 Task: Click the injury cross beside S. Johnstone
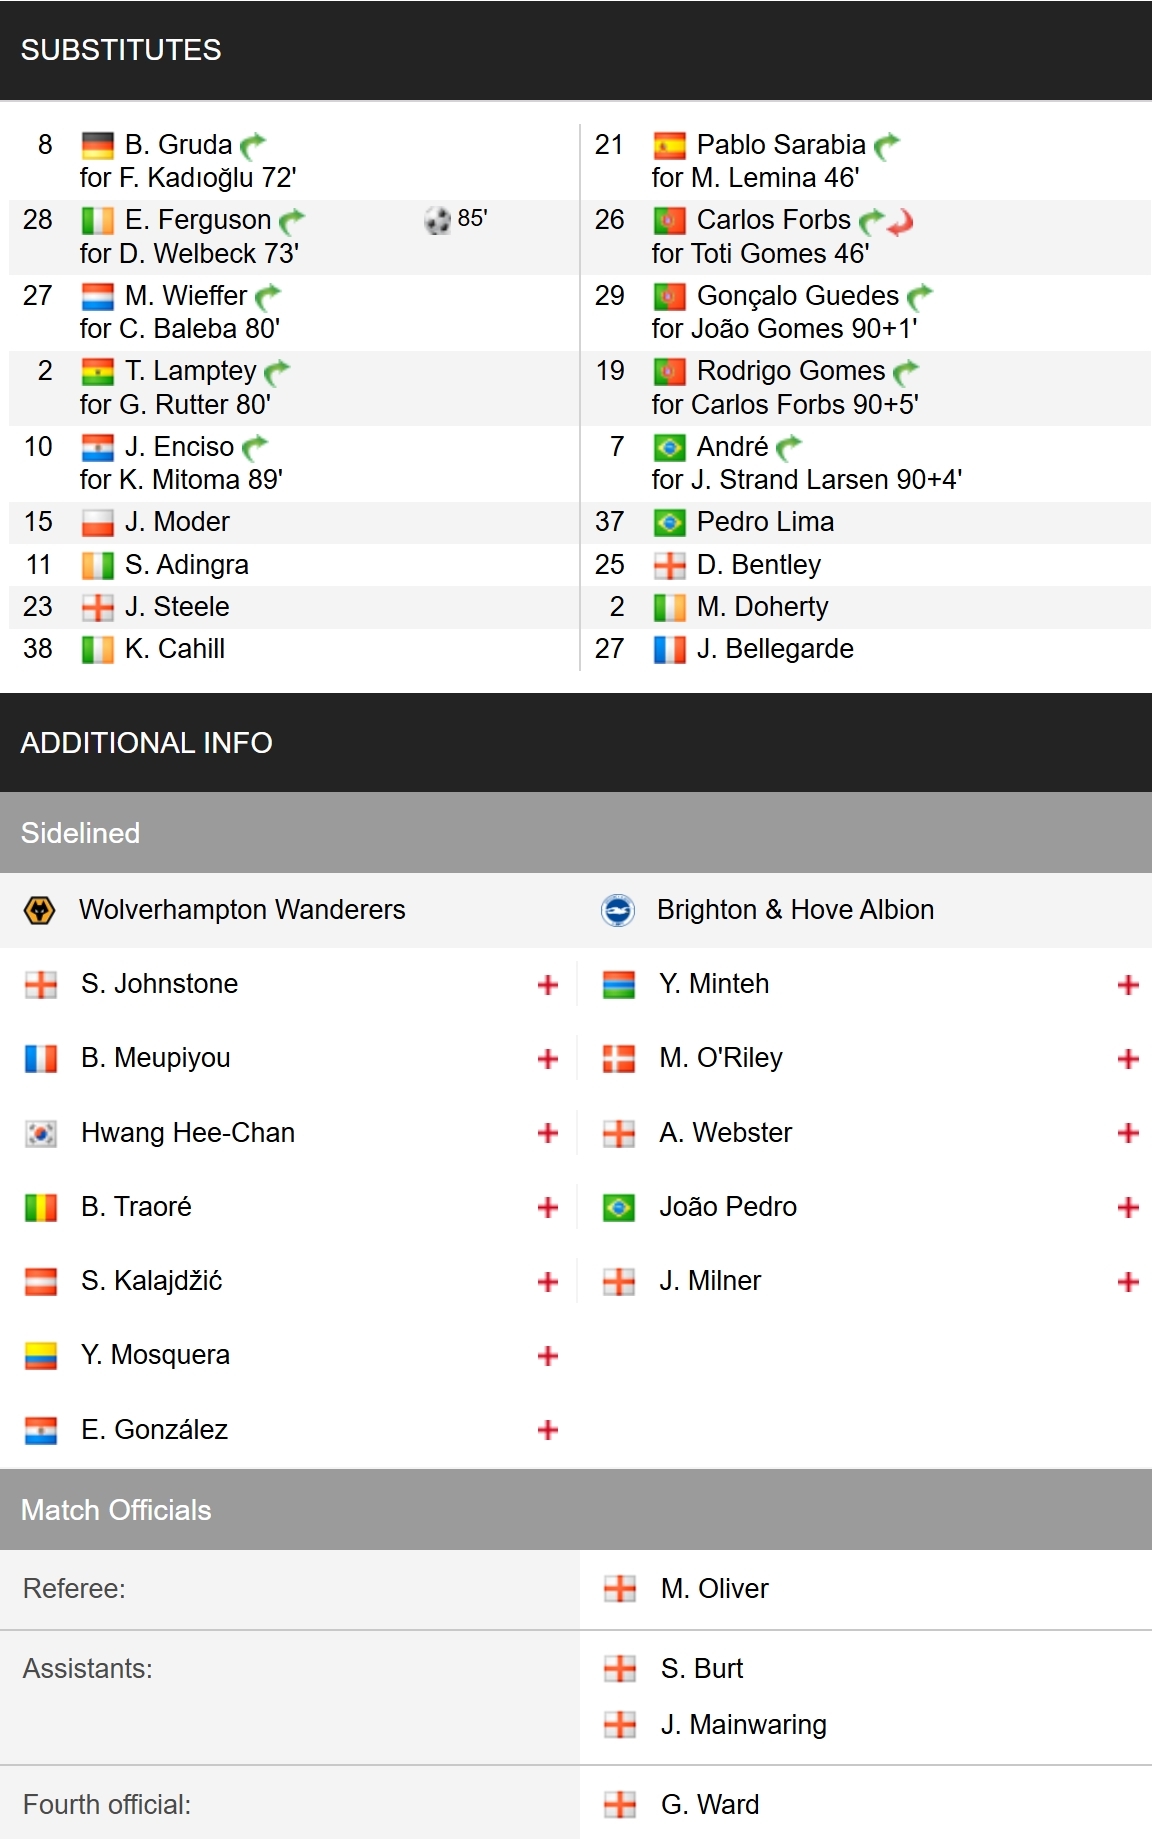pyautogui.click(x=547, y=985)
